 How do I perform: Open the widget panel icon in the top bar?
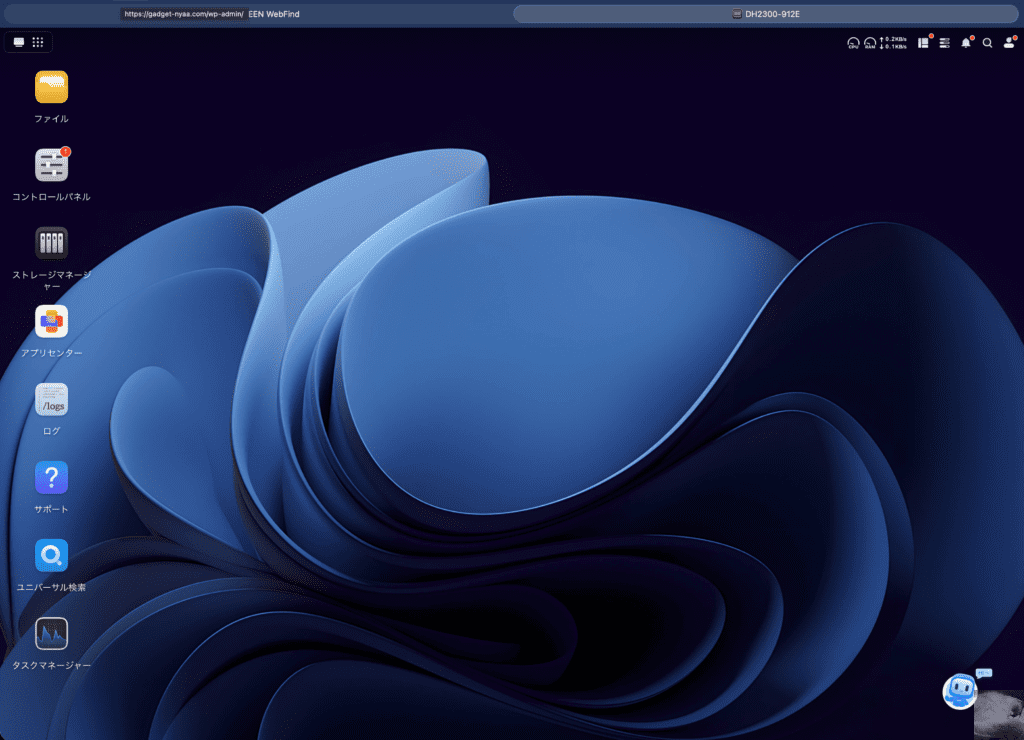(923, 43)
